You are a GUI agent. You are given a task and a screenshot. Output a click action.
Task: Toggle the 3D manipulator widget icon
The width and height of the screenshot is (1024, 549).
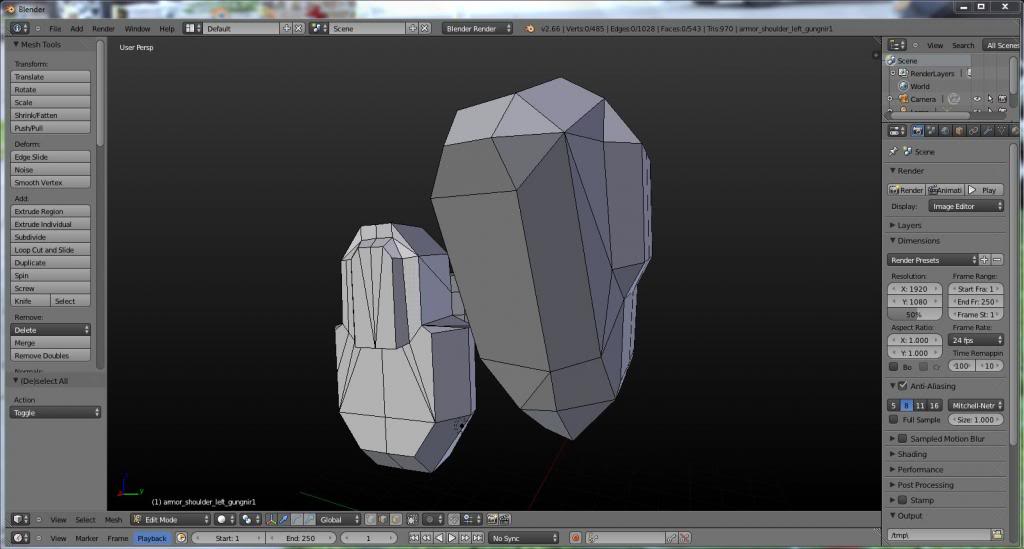pyautogui.click(x=271, y=520)
